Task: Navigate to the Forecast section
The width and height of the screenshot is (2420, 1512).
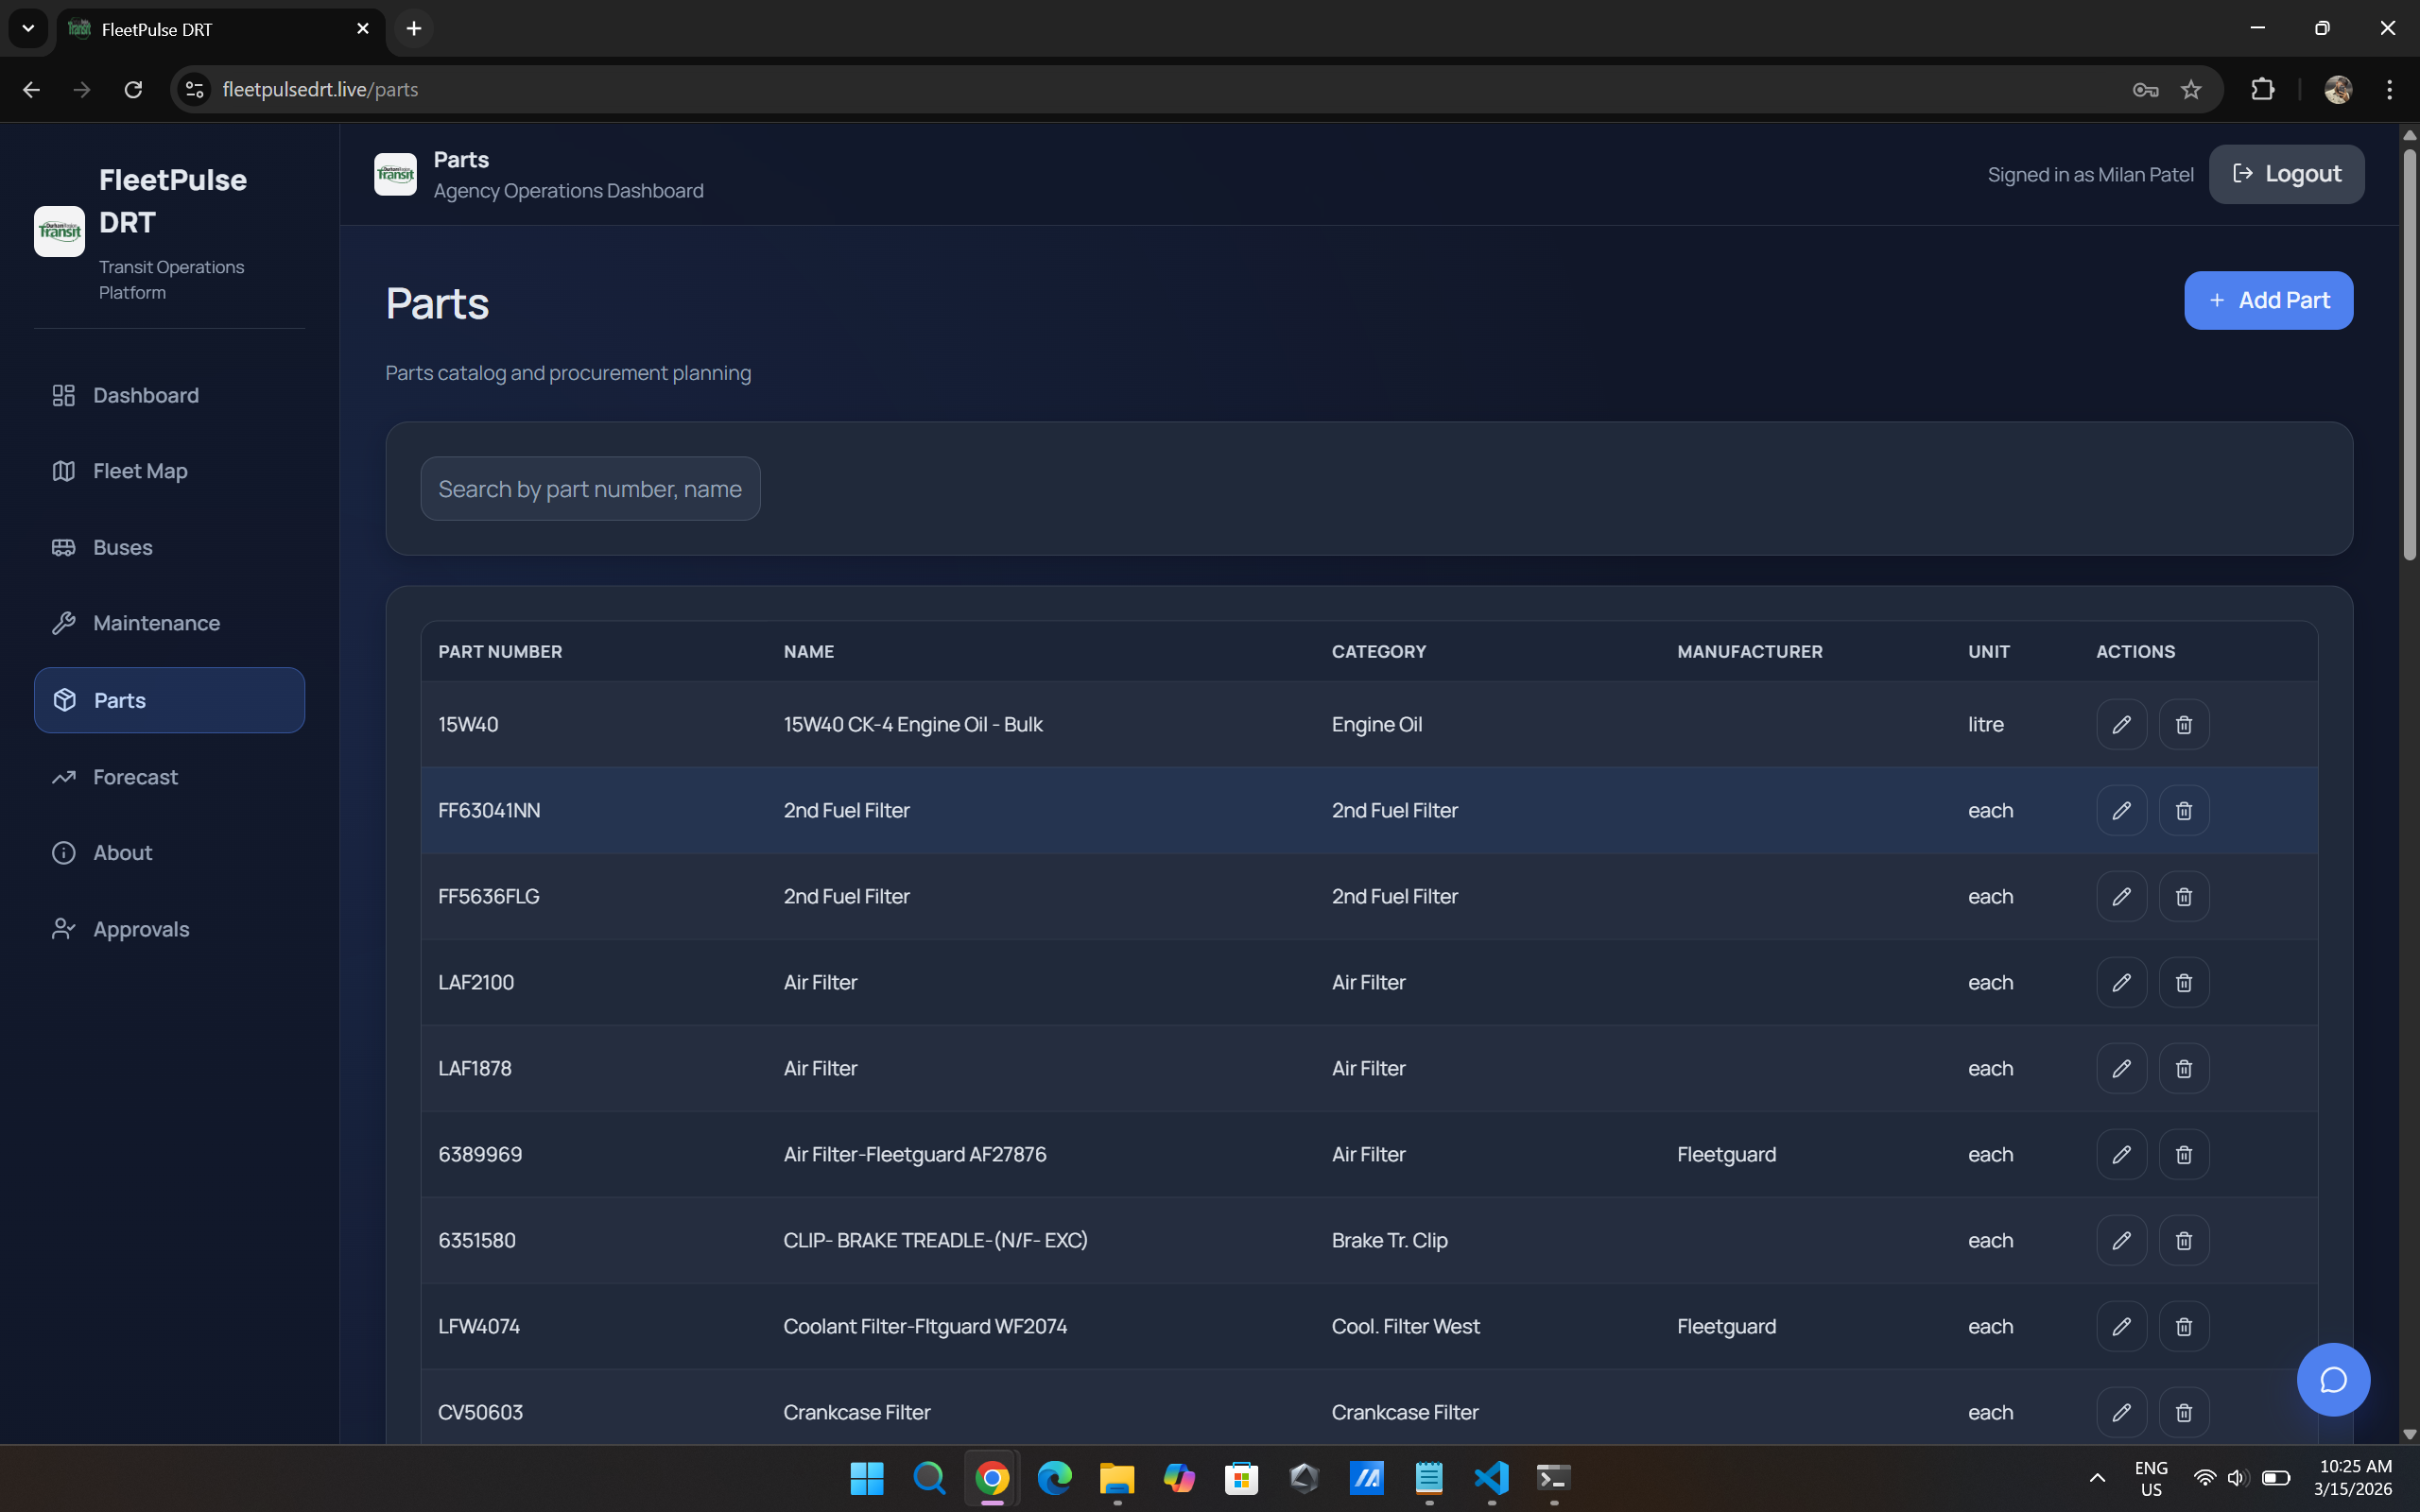Action: (135, 777)
